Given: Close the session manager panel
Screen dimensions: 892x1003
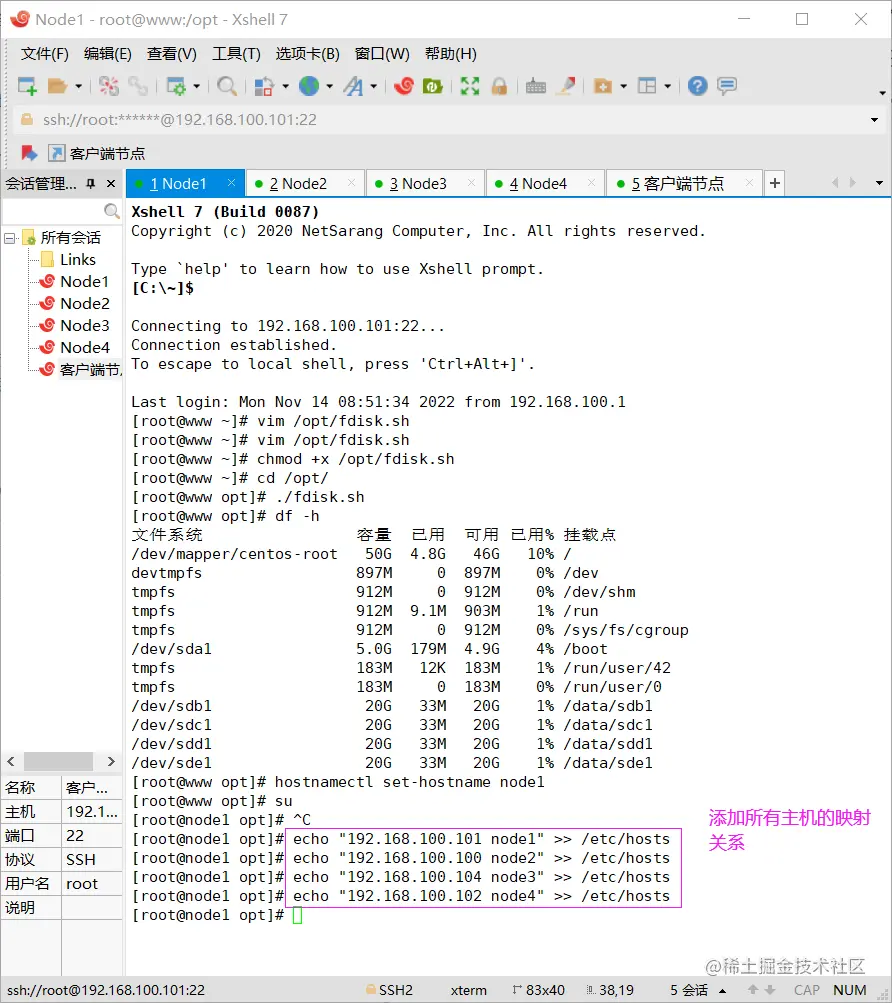Looking at the screenshot, I should pos(111,184).
